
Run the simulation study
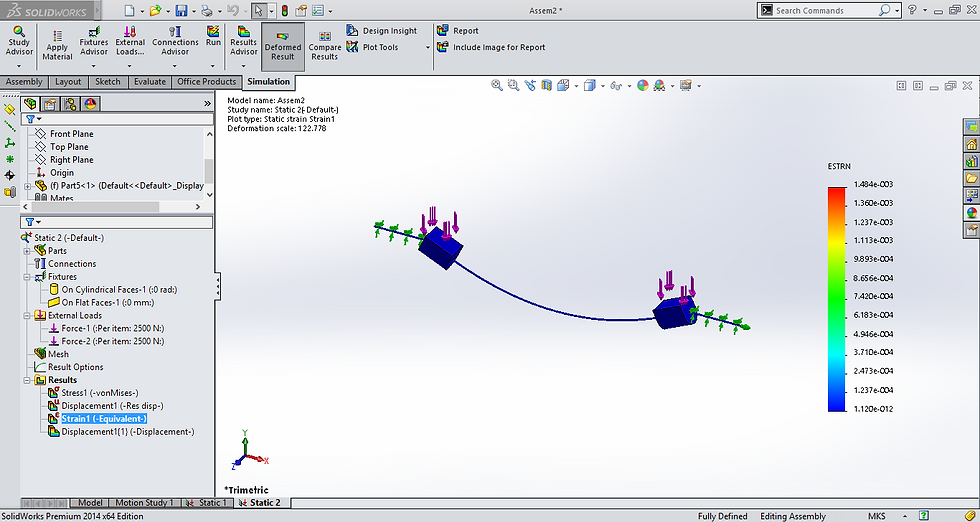(x=213, y=36)
